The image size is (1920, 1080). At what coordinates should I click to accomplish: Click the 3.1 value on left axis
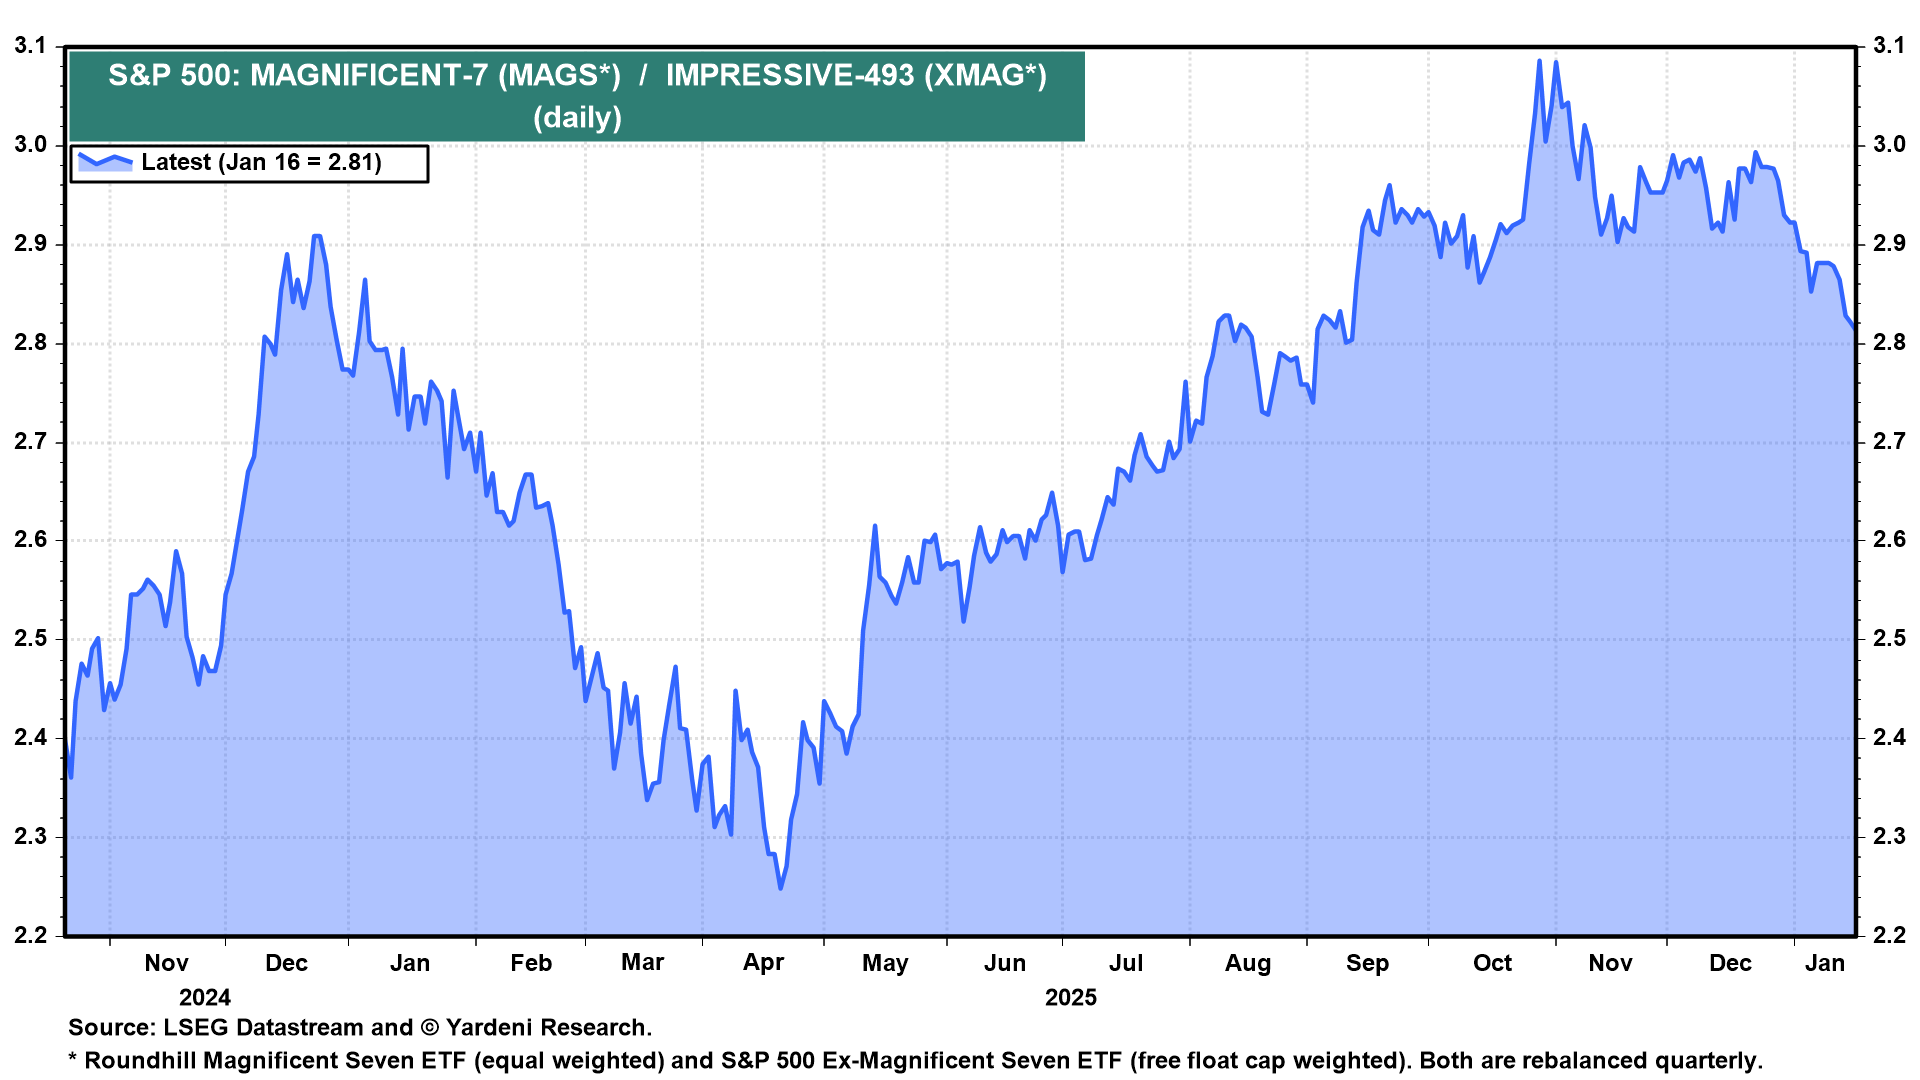[29, 45]
